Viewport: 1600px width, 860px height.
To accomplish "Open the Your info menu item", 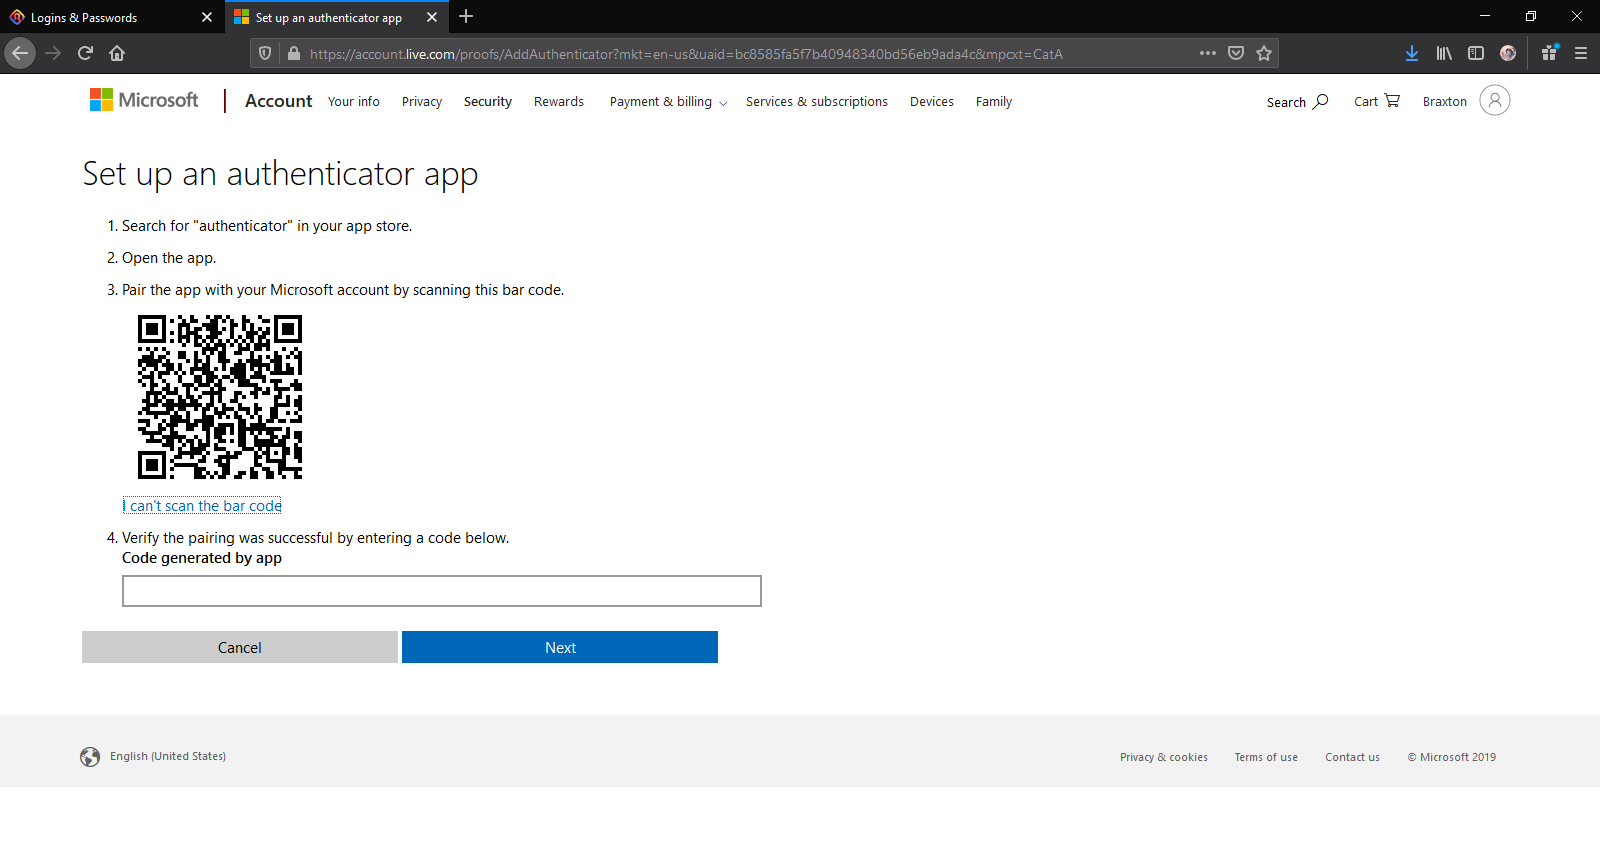I will 354,102.
